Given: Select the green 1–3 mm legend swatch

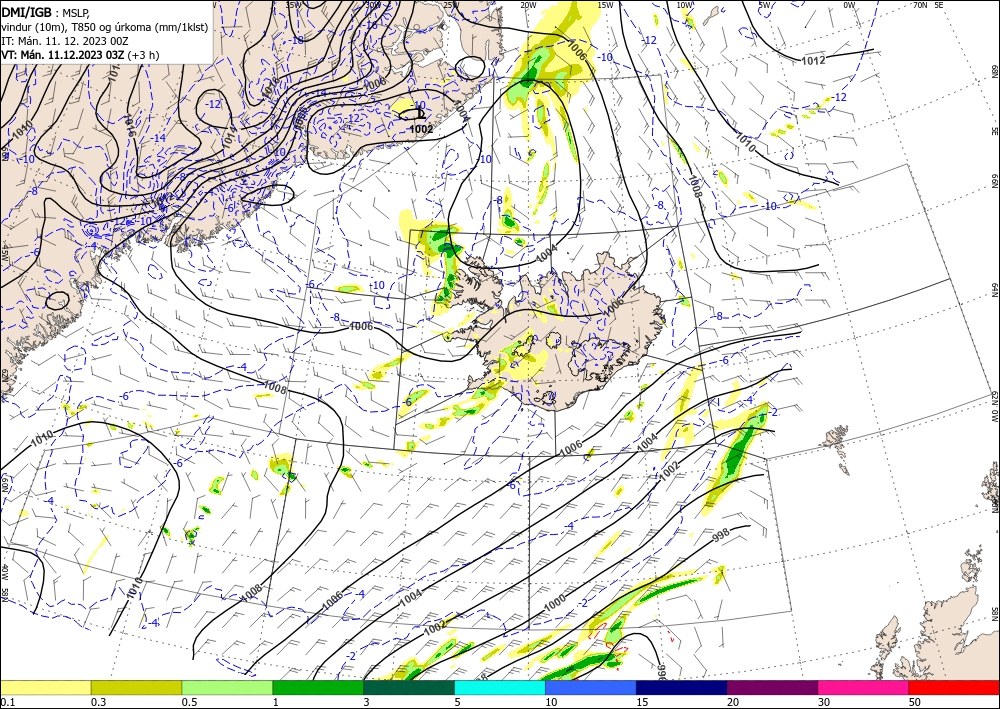Looking at the screenshot, I should pos(318,687).
